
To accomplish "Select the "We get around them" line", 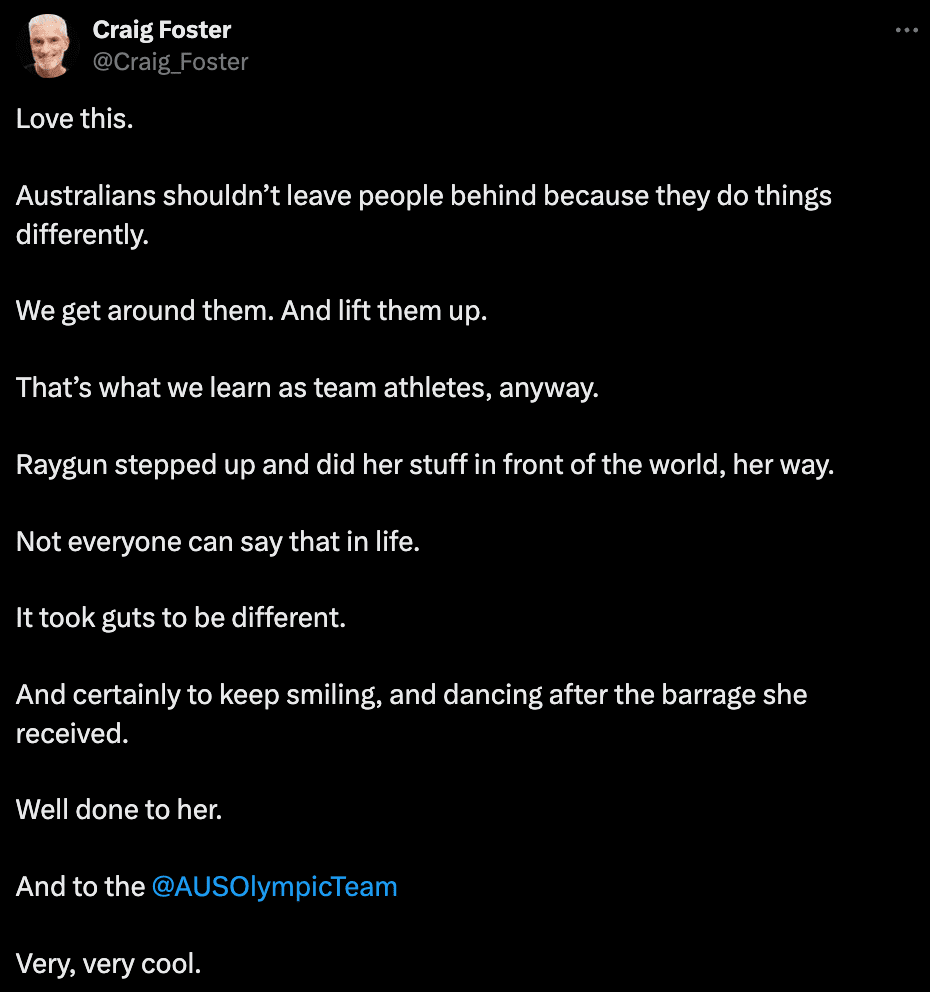I will [251, 310].
